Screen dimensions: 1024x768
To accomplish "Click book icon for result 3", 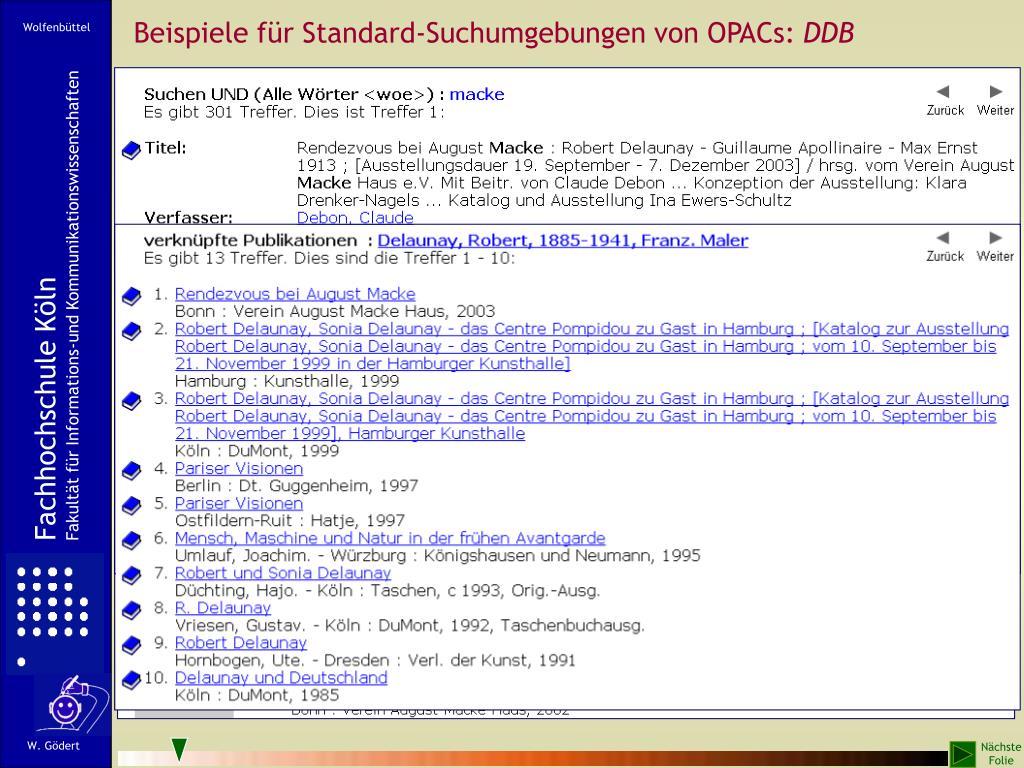I will tap(131, 401).
